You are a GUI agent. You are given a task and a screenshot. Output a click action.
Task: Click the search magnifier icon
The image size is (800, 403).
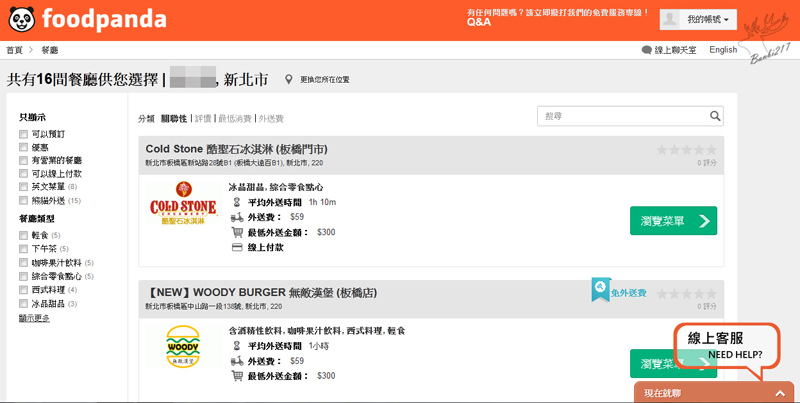pyautogui.click(x=716, y=116)
